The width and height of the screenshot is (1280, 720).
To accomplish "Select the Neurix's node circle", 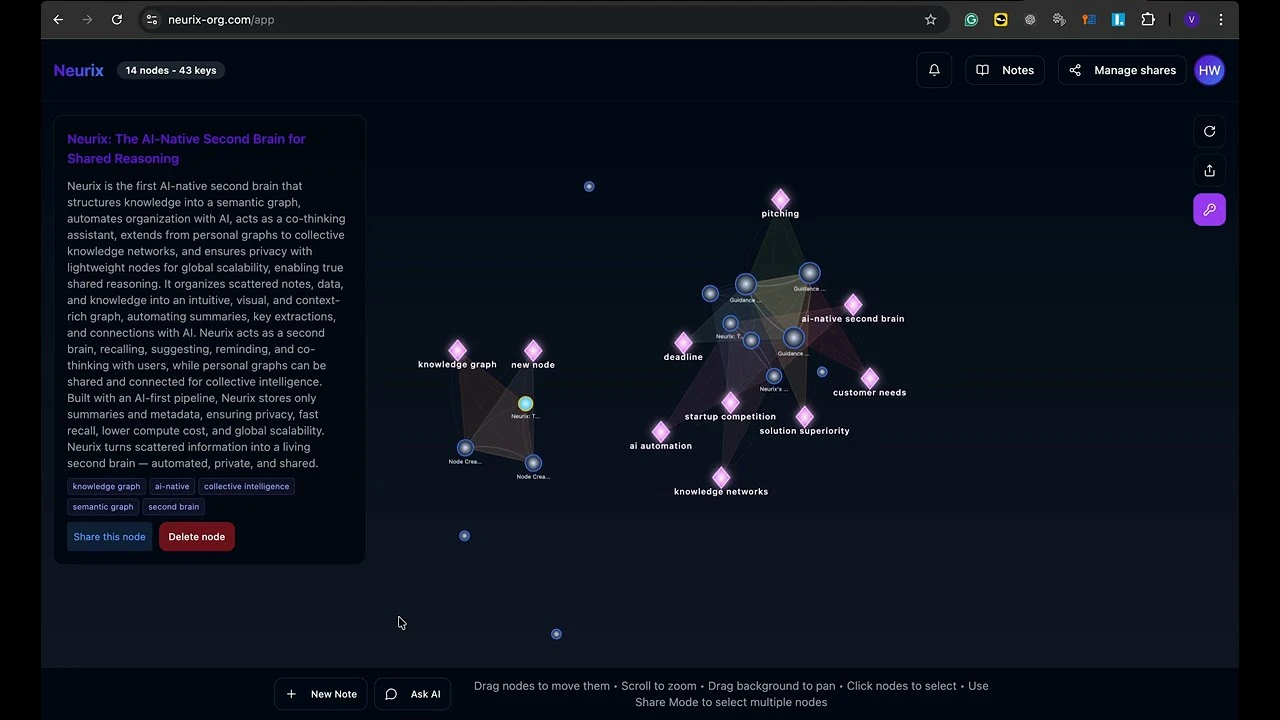I will (x=774, y=376).
